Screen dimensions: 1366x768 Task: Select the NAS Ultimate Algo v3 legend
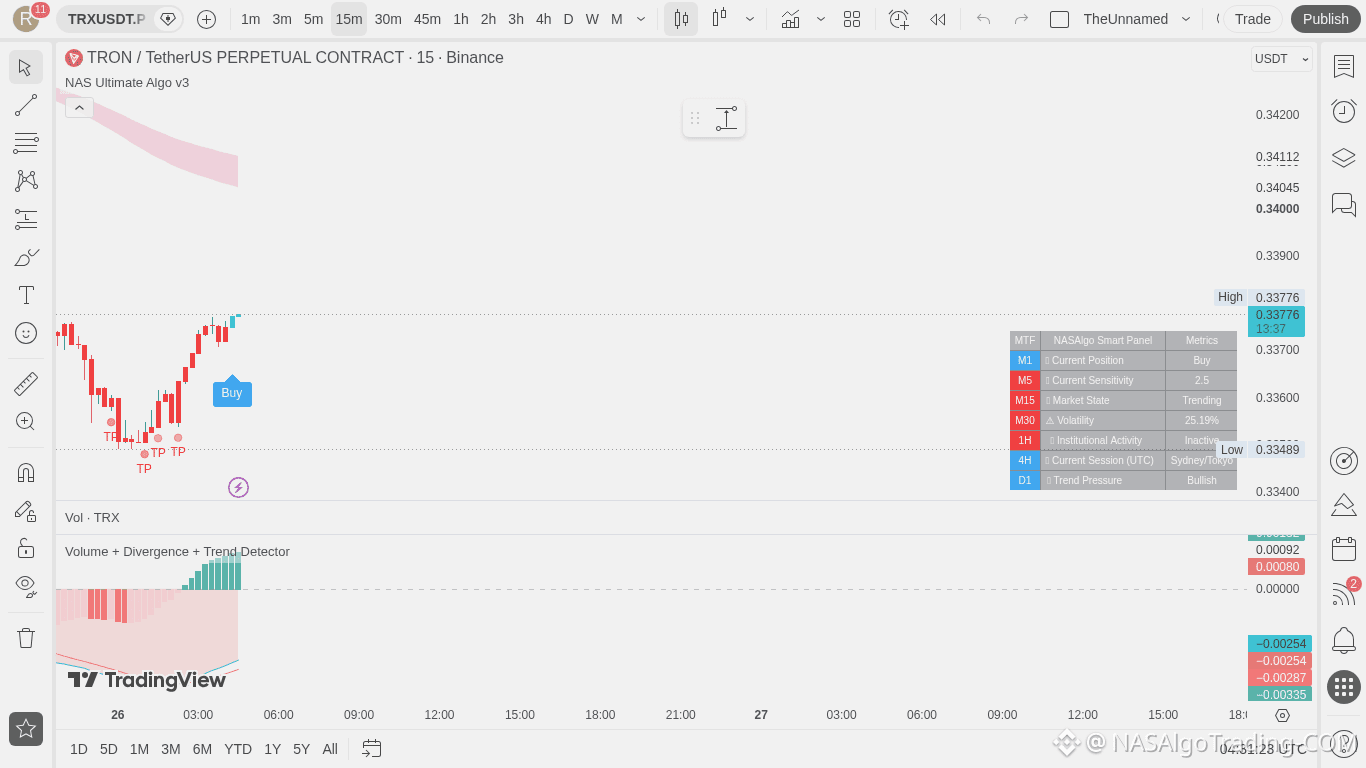coord(127,83)
